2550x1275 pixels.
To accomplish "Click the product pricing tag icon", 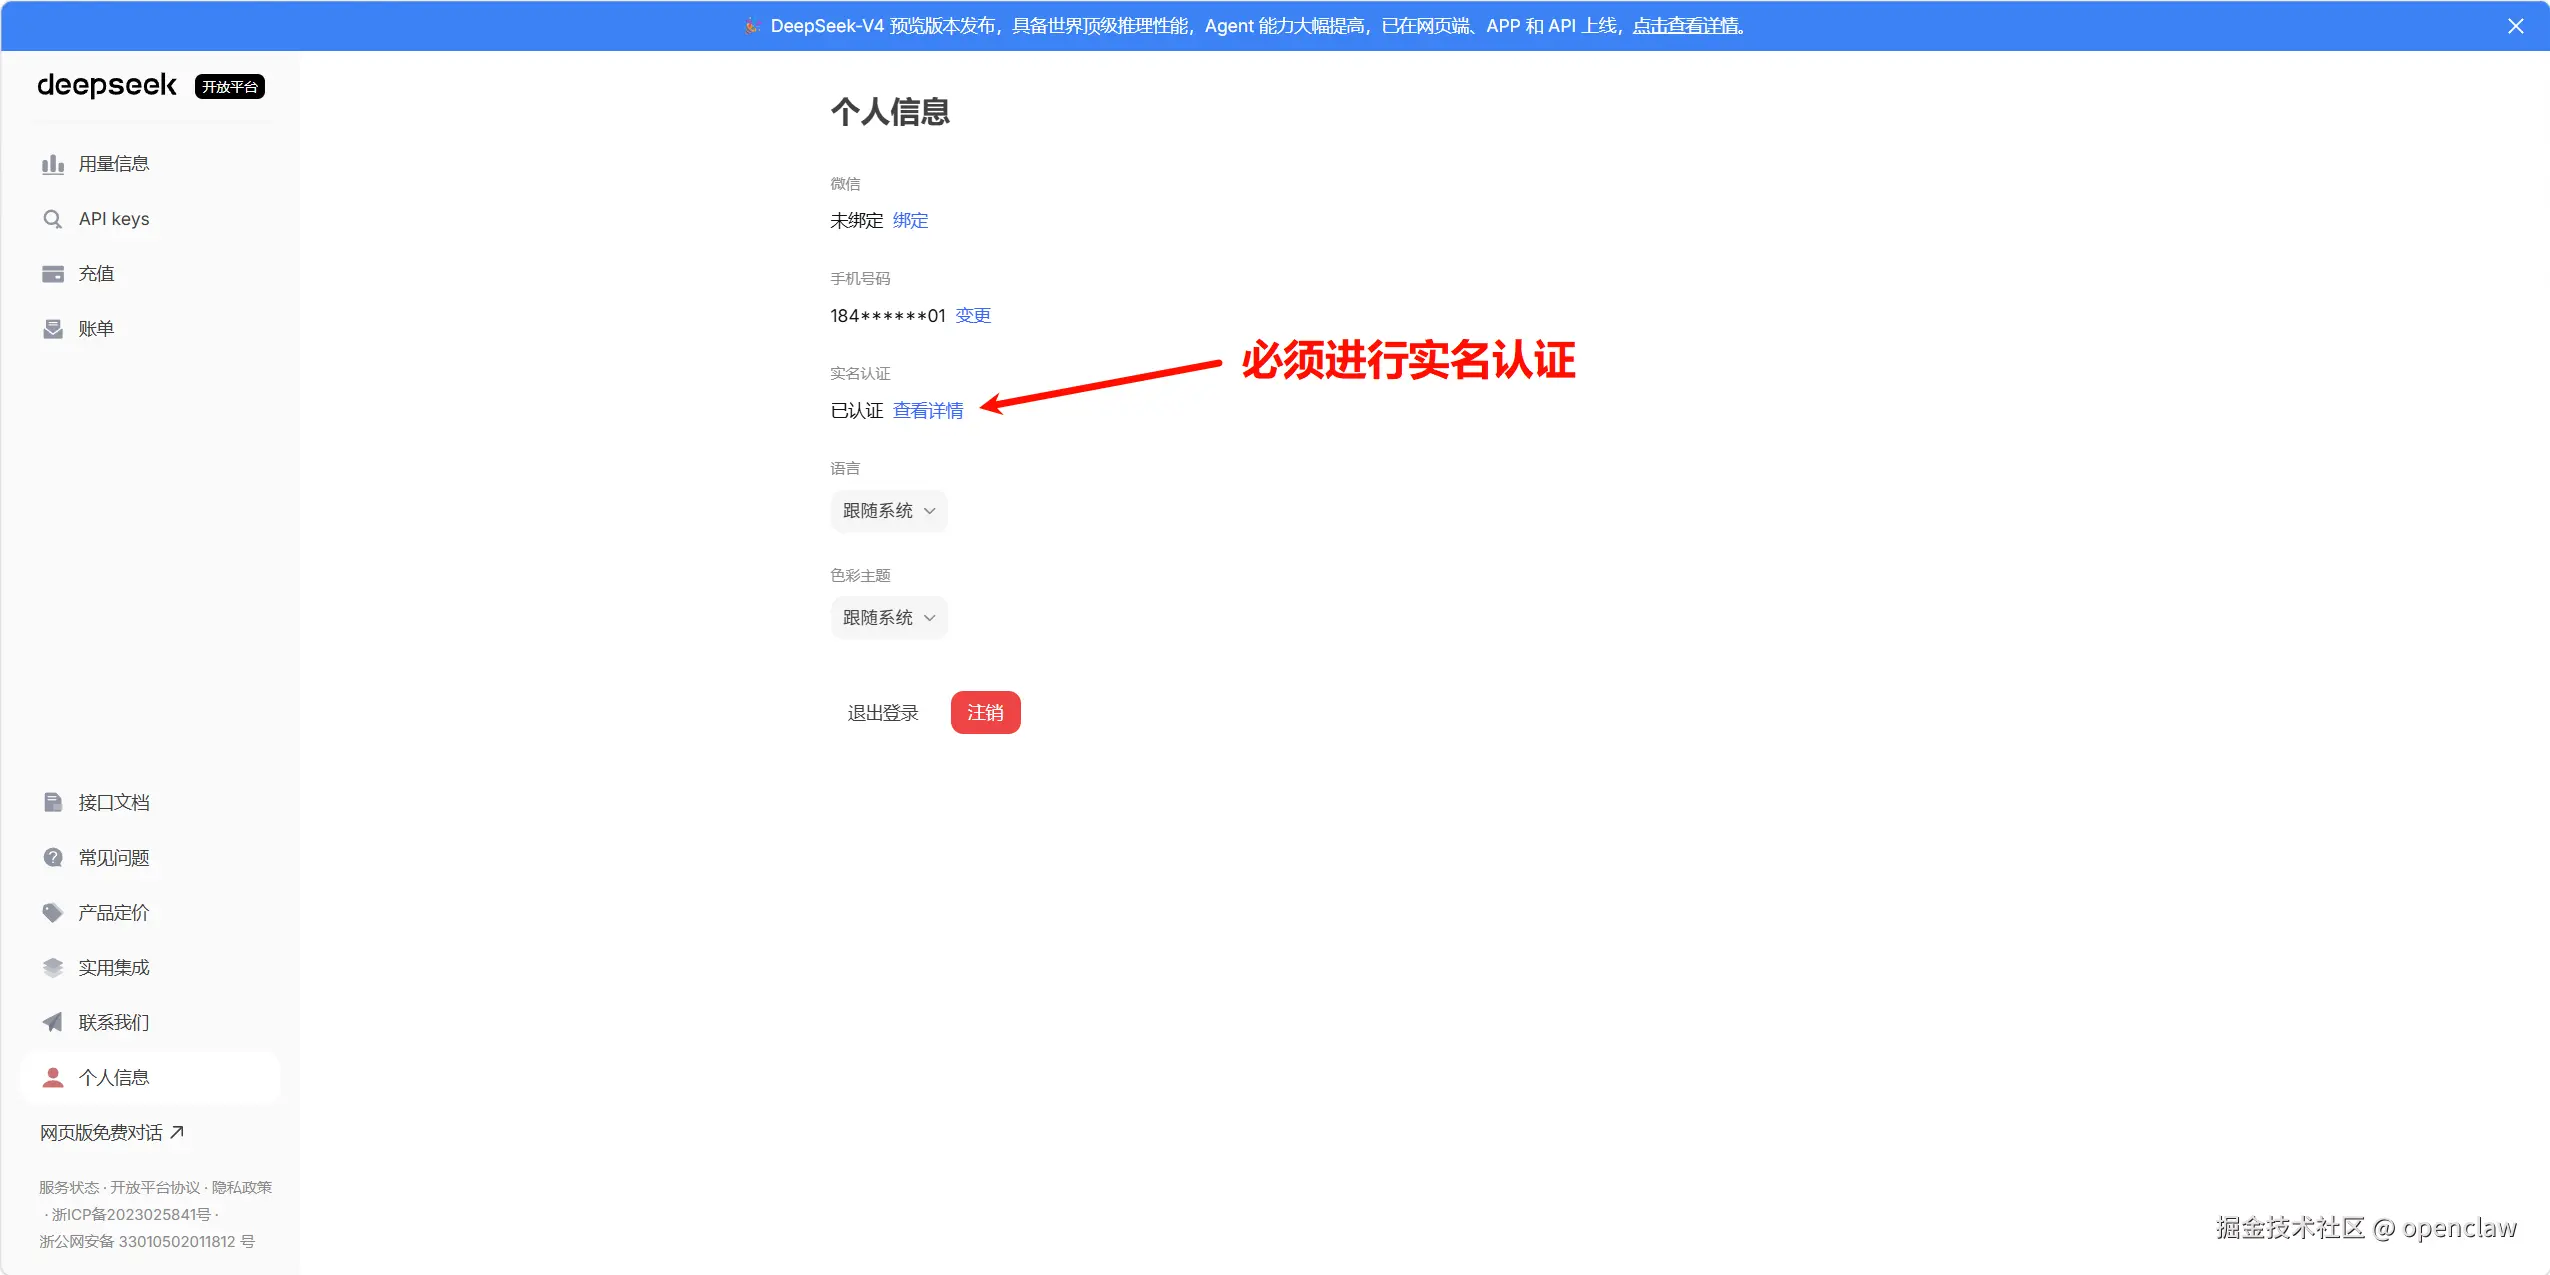I will click(x=53, y=912).
